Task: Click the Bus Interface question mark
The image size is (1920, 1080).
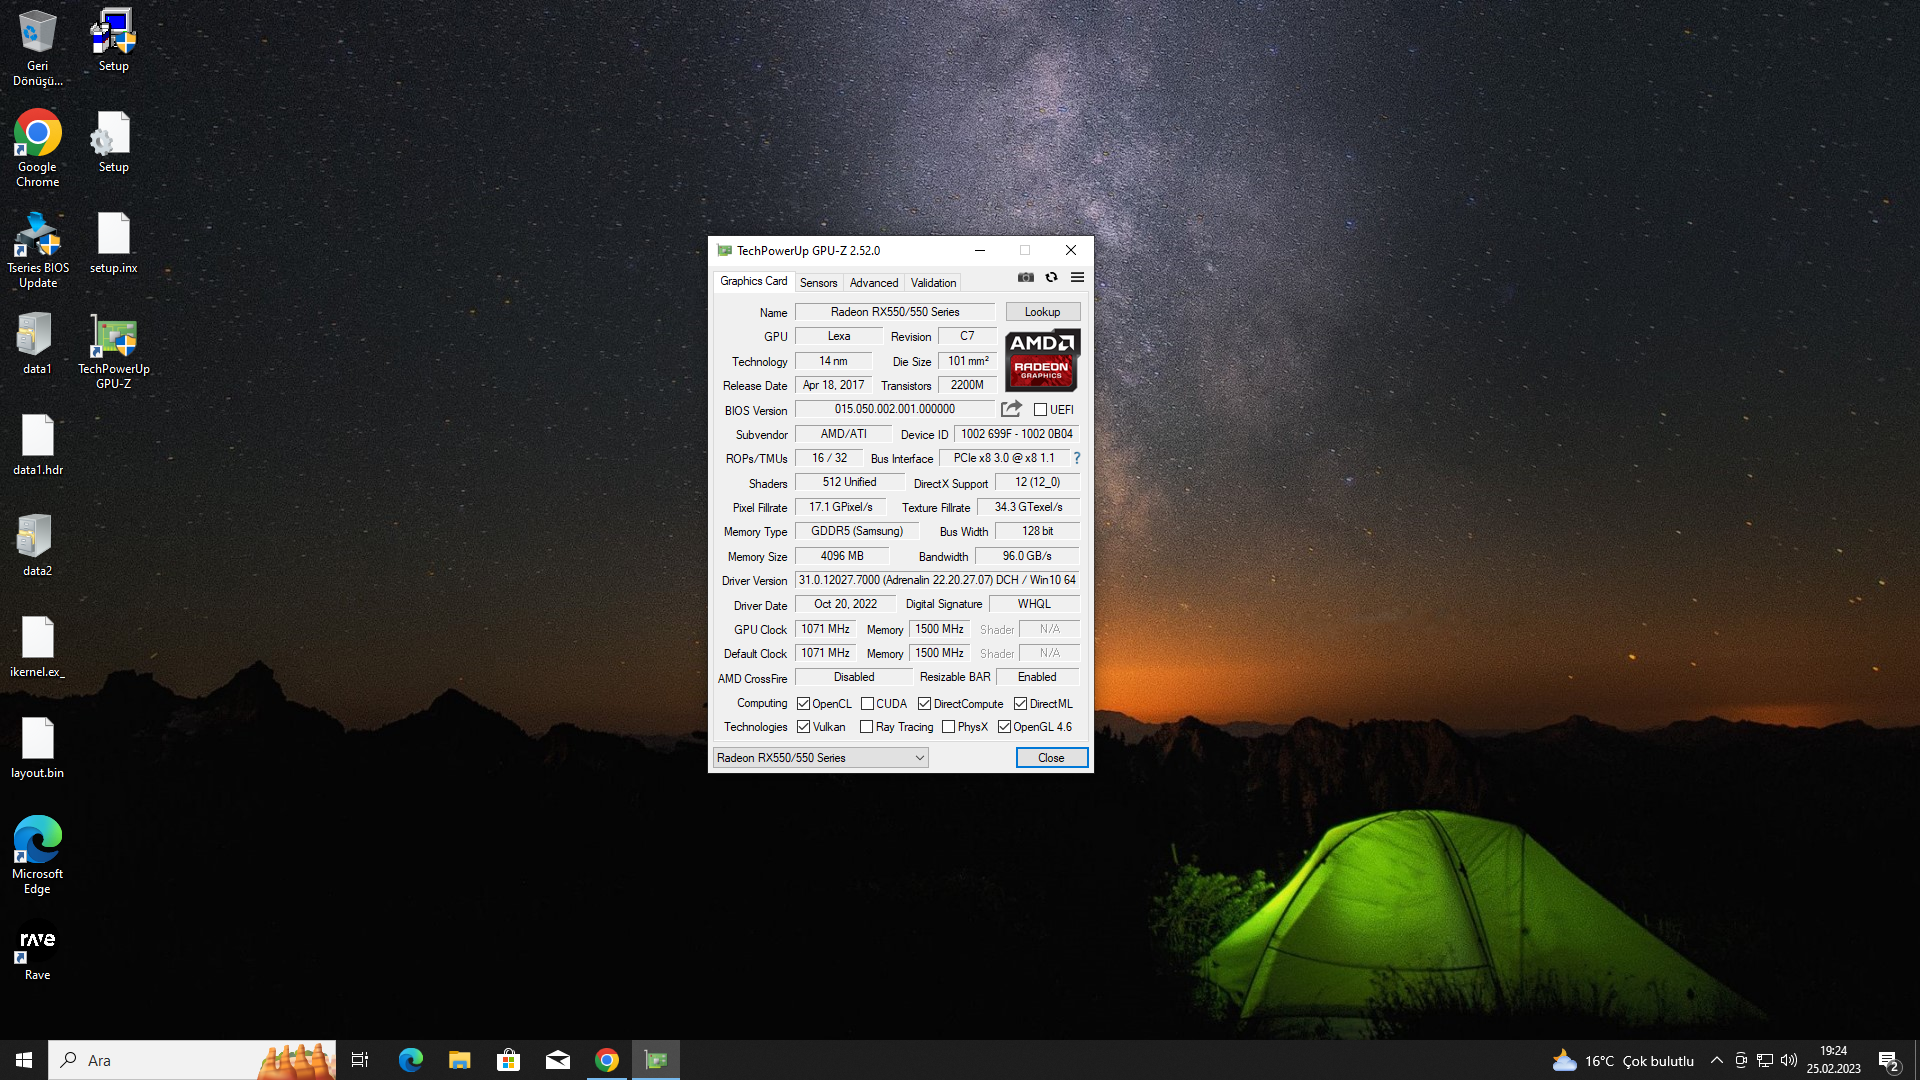Action: (1077, 458)
